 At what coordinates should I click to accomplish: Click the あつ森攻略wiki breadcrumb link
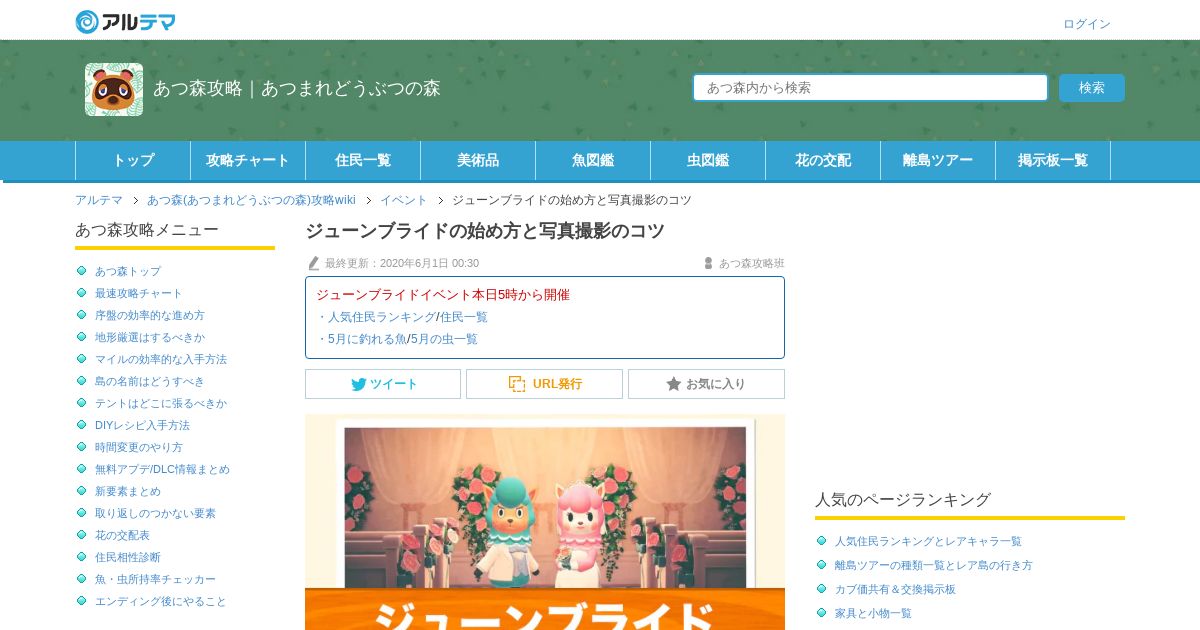coord(251,200)
